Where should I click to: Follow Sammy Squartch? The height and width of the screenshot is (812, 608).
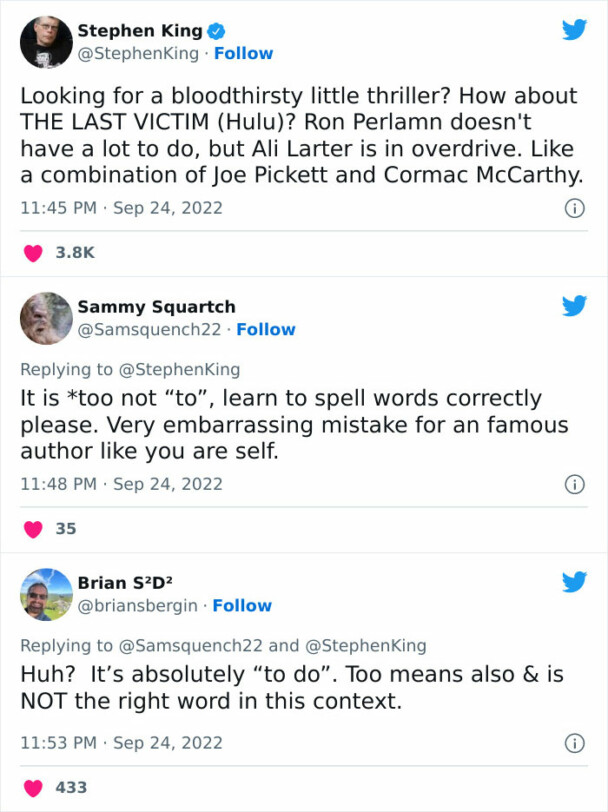click(x=266, y=329)
